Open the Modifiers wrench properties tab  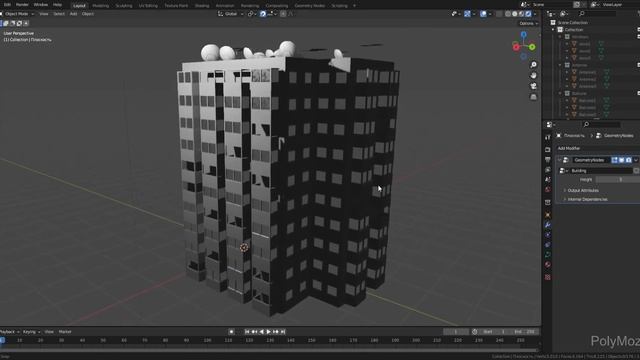(x=548, y=225)
